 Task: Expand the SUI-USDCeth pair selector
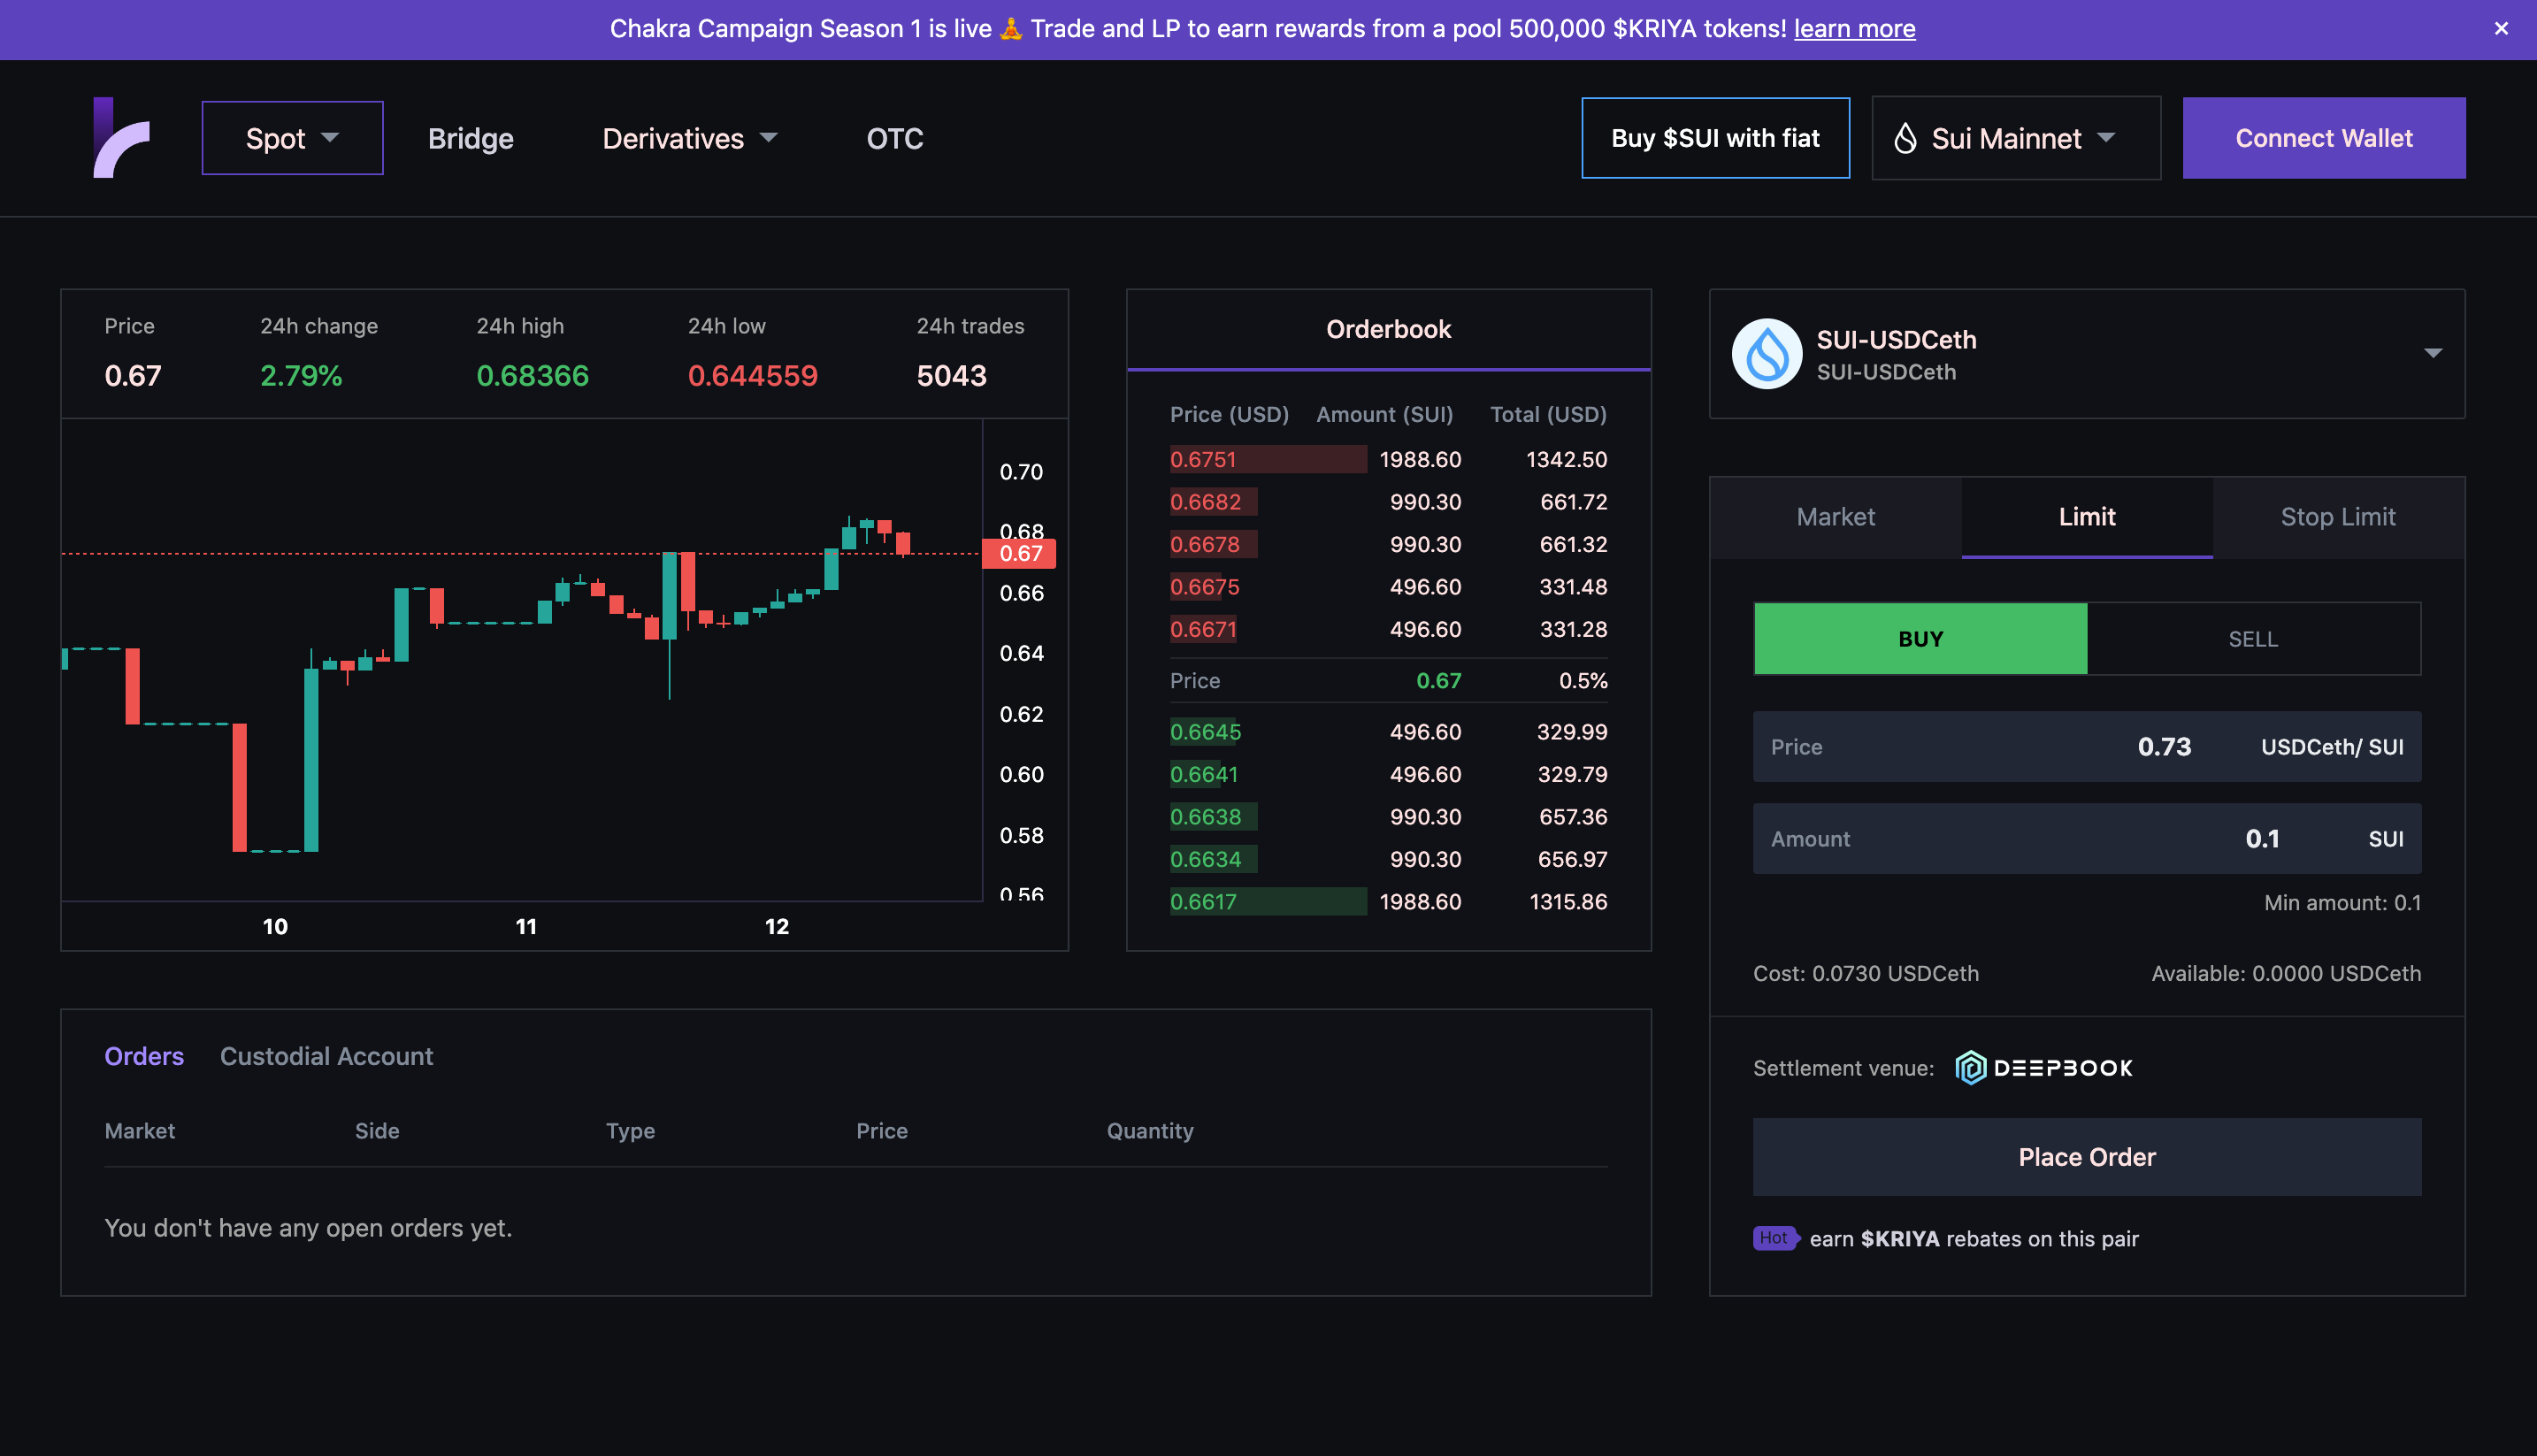(x=2432, y=354)
